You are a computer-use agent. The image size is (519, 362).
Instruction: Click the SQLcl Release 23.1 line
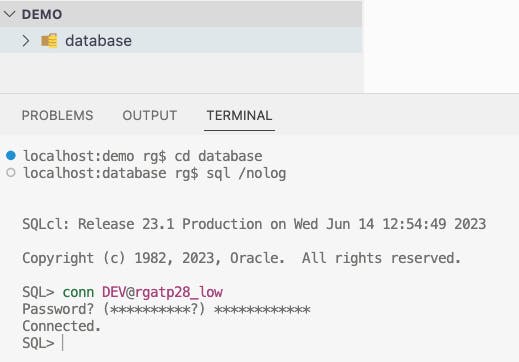coord(254,224)
